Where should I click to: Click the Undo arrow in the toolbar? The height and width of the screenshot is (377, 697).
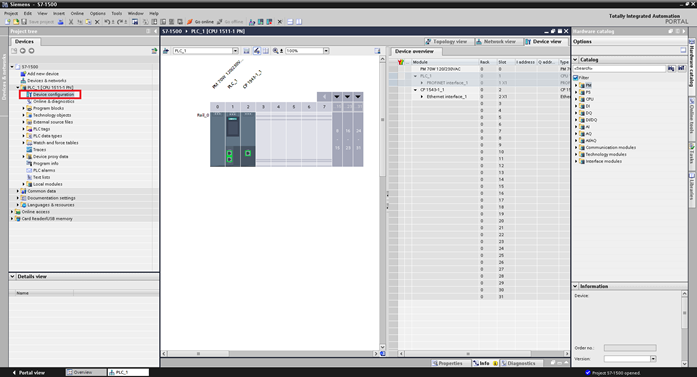point(107,21)
